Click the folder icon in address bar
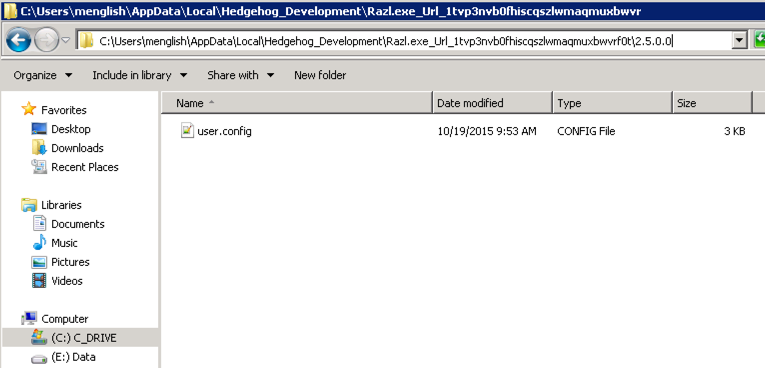 pos(86,41)
